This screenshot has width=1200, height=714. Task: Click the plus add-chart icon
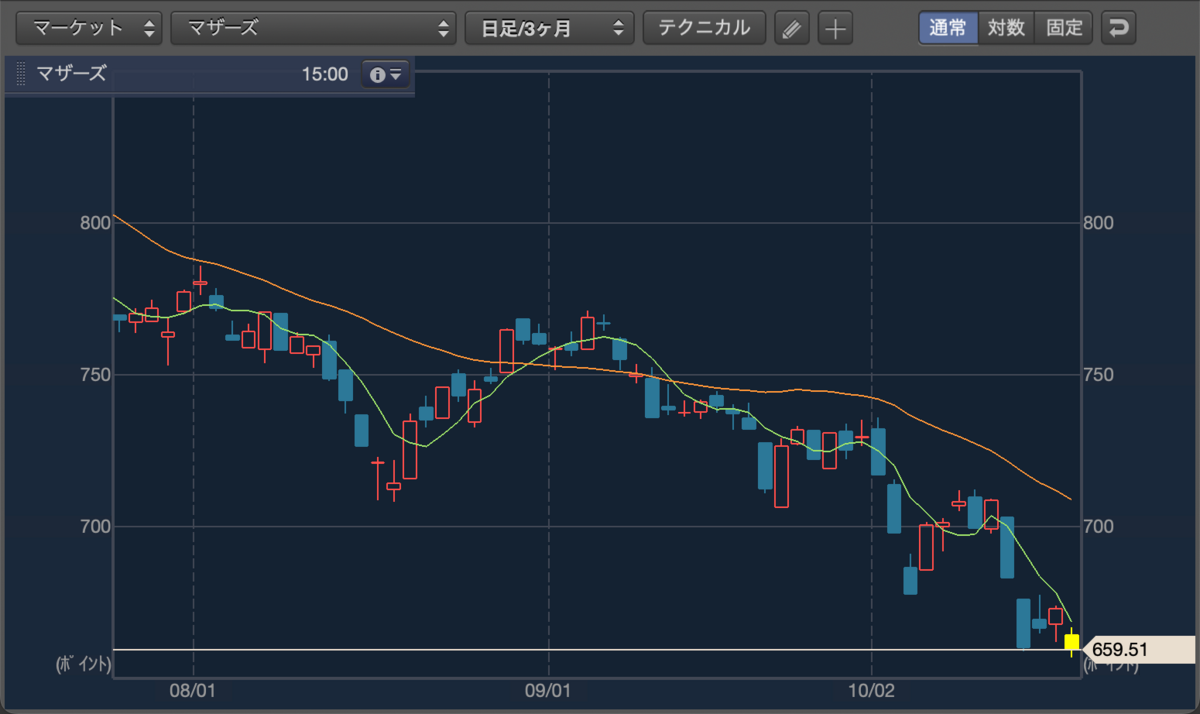[x=835, y=29]
